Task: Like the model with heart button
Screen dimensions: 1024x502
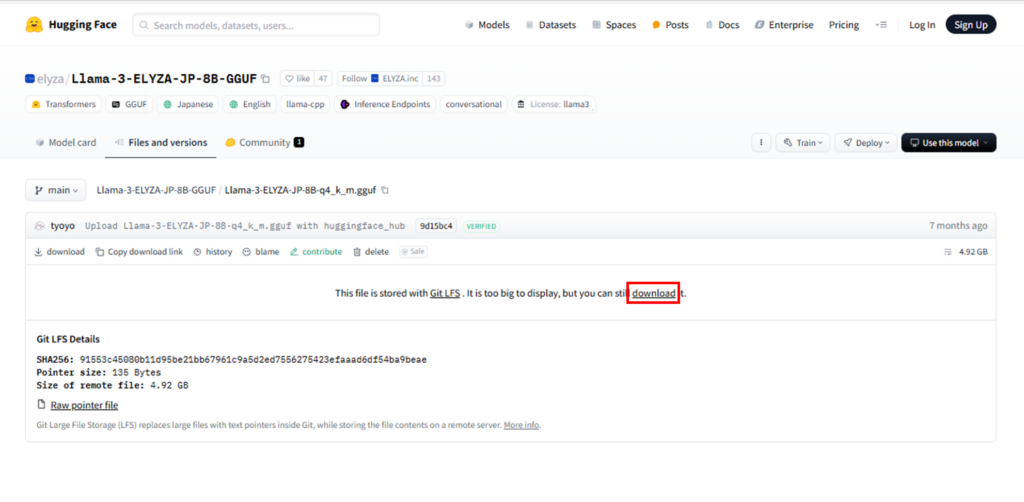Action: (297, 78)
